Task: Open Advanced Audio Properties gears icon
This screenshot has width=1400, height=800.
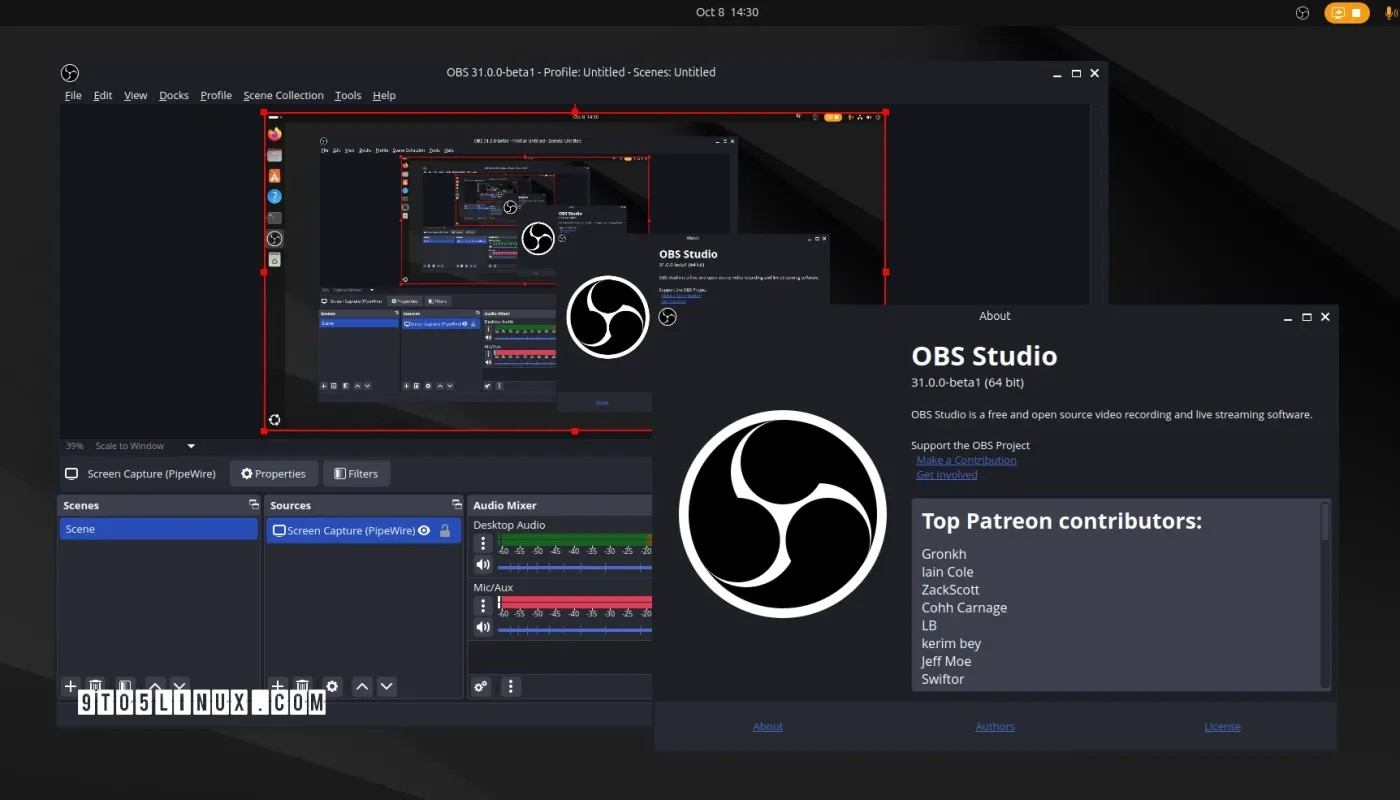Action: click(x=481, y=686)
